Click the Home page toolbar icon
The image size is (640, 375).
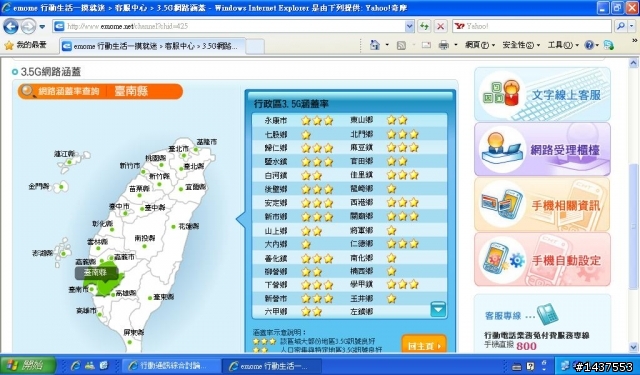pos(374,45)
